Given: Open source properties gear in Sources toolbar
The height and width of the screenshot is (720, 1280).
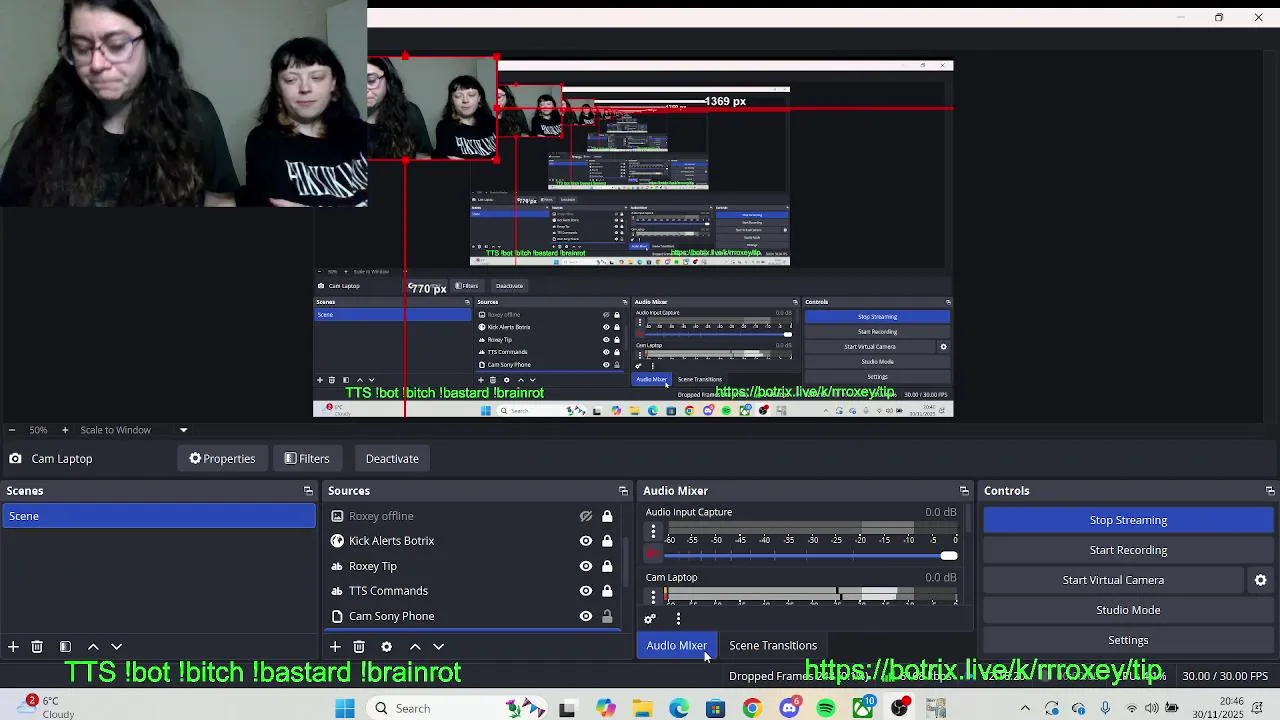Looking at the screenshot, I should tap(387, 647).
